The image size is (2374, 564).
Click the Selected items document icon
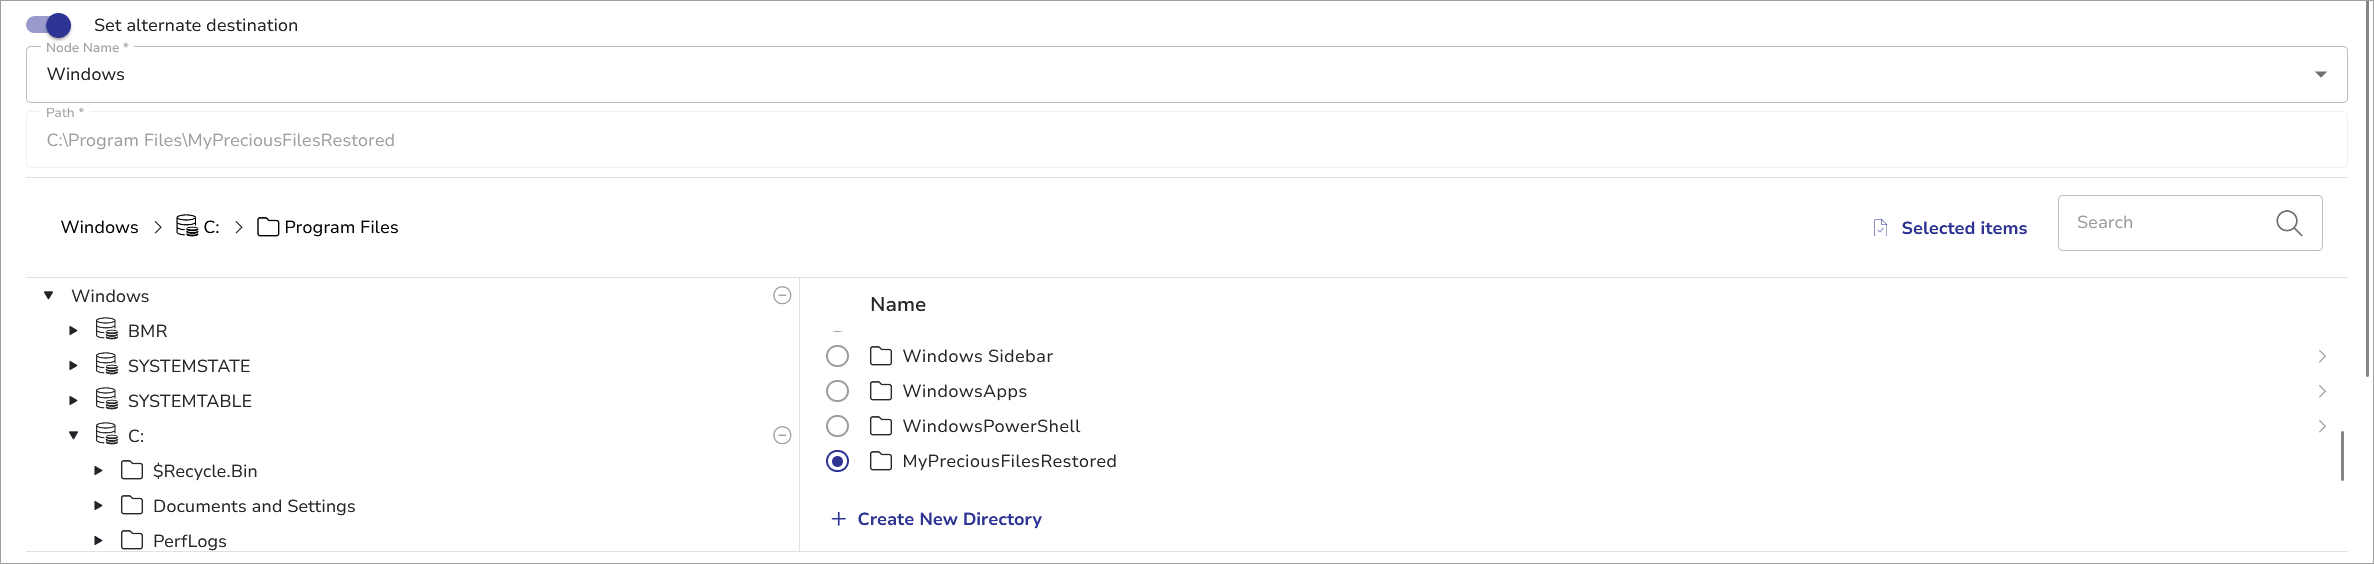[1880, 228]
